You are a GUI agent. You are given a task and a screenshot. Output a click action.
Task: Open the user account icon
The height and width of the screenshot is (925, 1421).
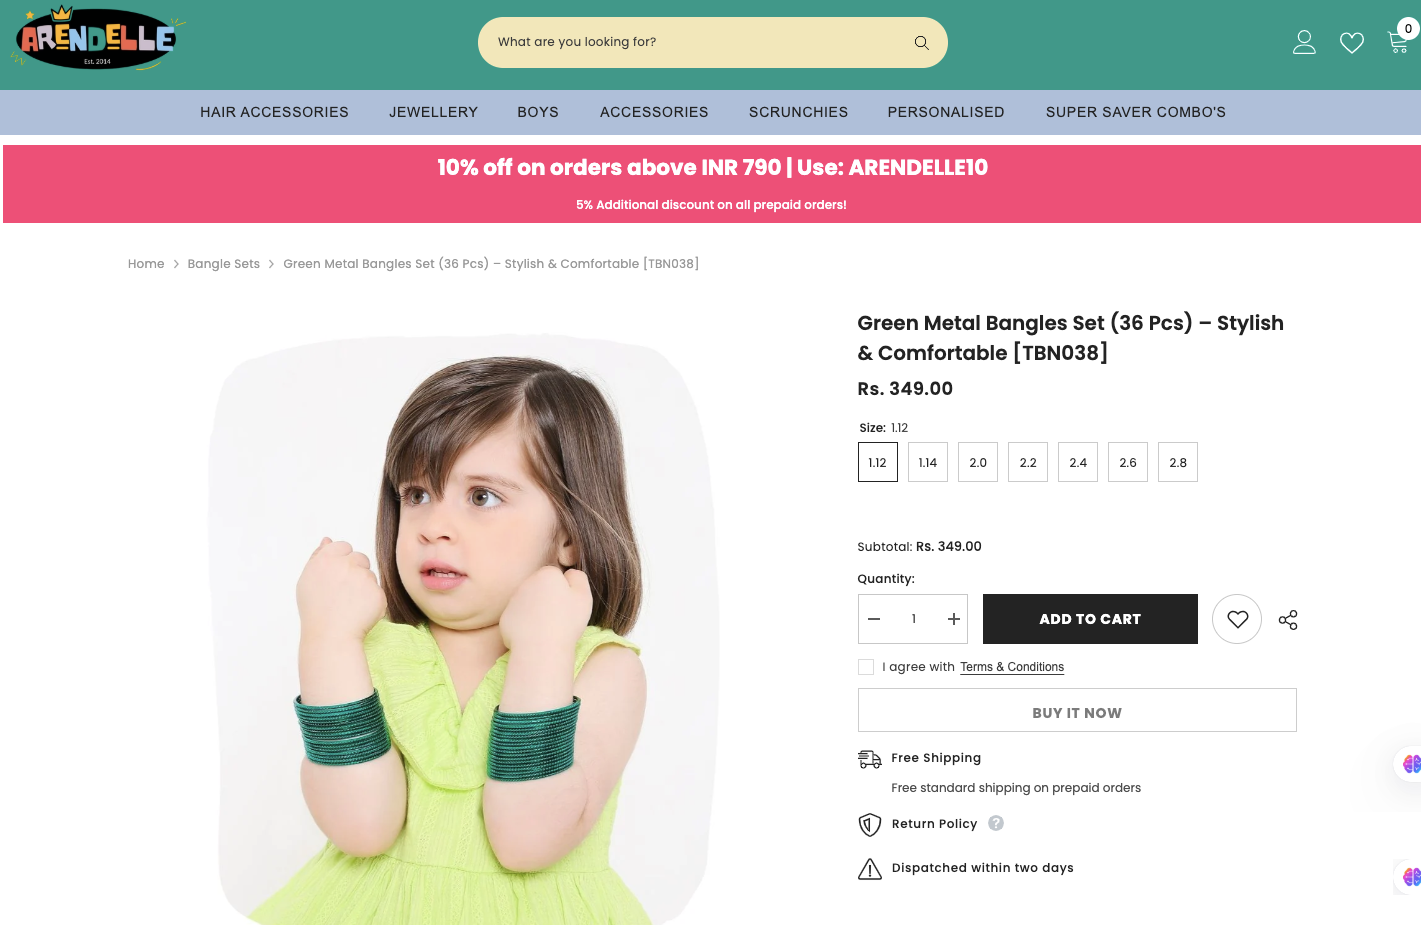coord(1304,42)
